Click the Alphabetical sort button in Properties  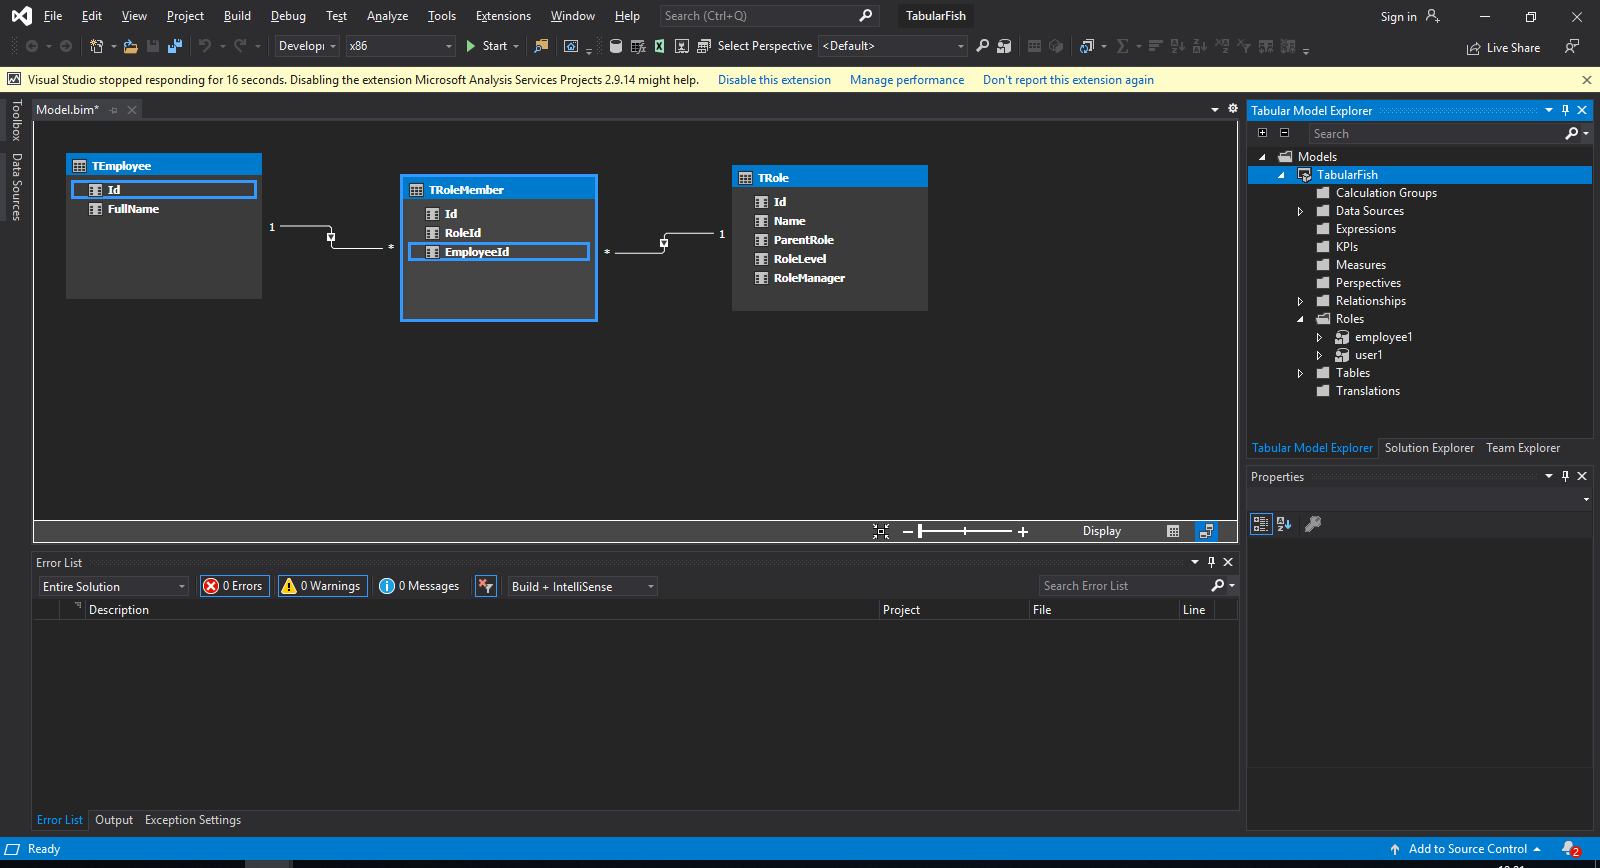1284,524
